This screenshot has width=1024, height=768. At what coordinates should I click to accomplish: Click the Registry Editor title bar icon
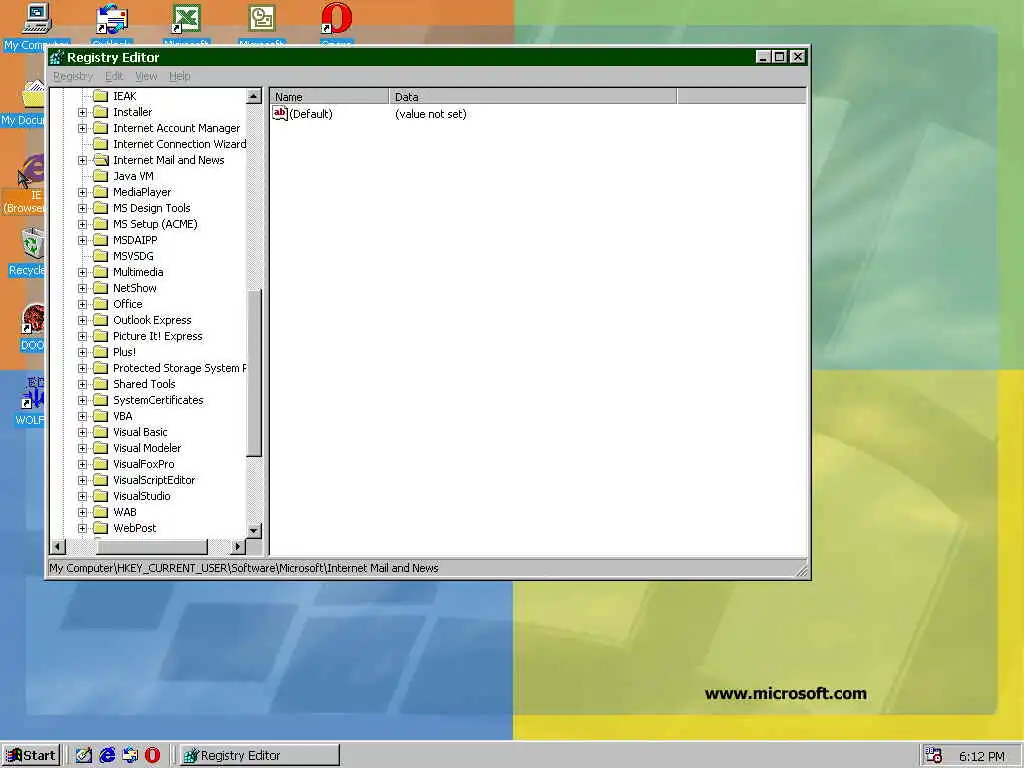click(57, 57)
